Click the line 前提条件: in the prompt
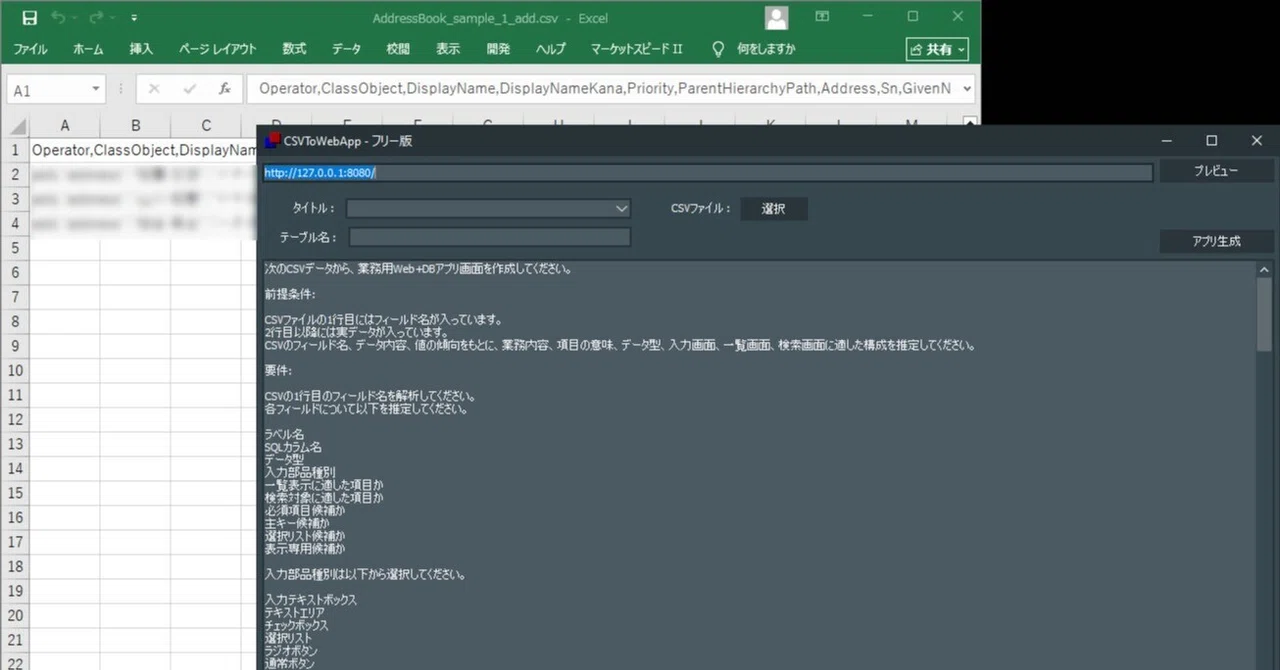 (x=290, y=295)
